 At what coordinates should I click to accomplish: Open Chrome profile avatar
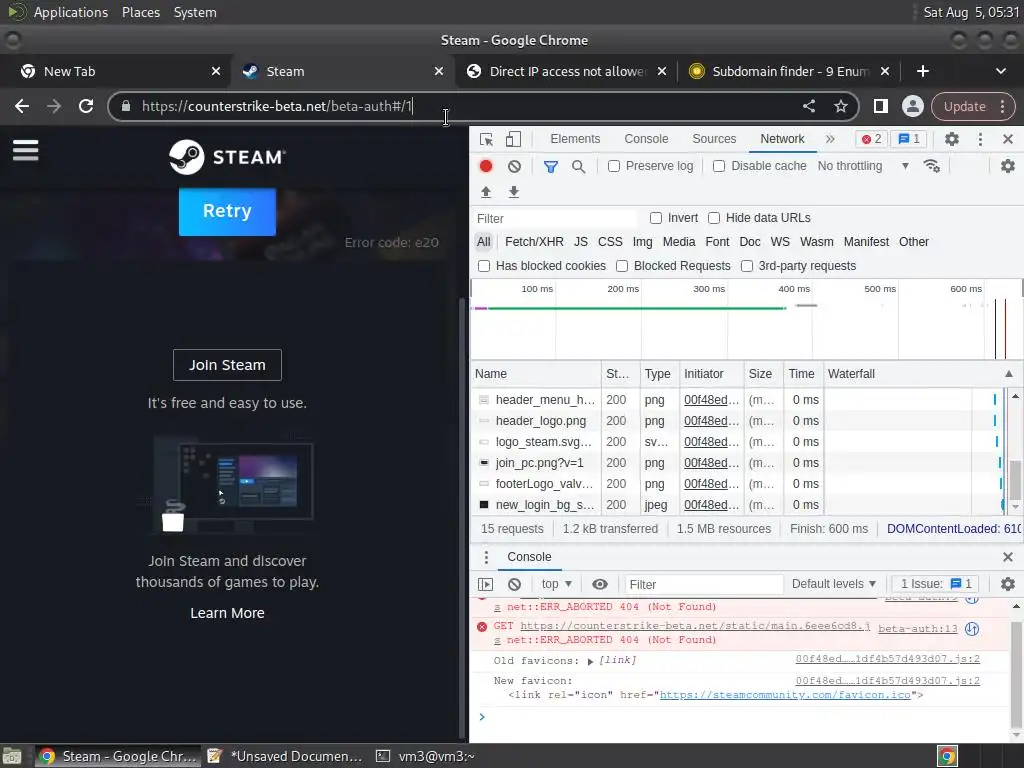coord(912,106)
